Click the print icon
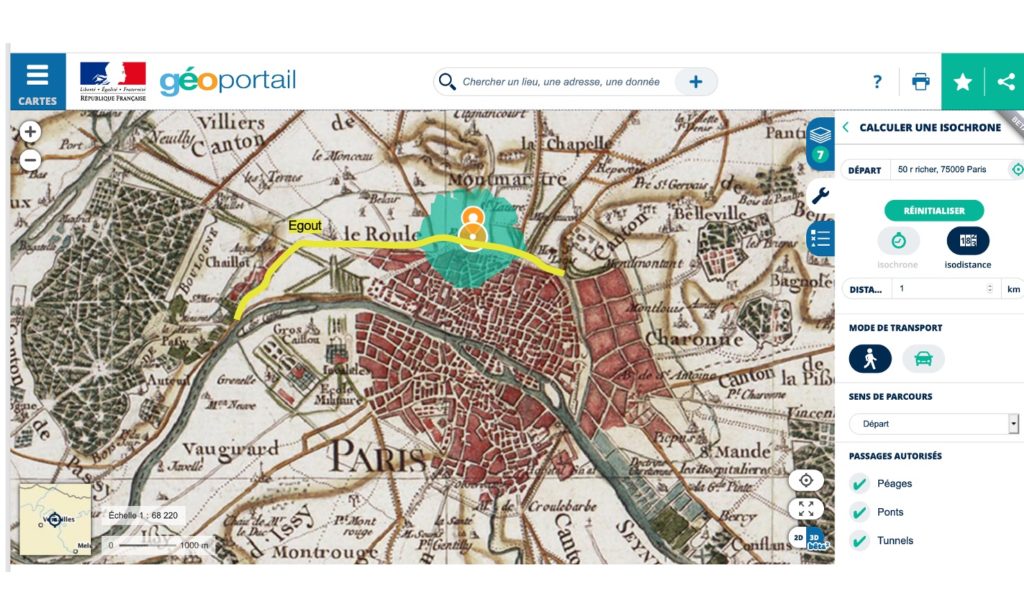This screenshot has height=597, width=1024. pyautogui.click(x=921, y=82)
